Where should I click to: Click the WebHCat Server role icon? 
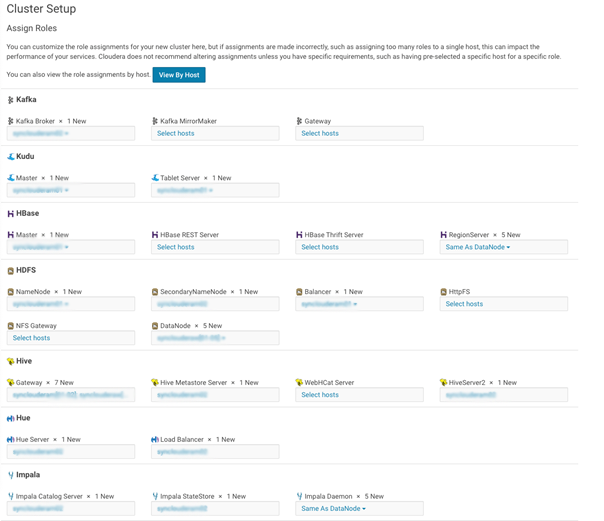coord(300,382)
